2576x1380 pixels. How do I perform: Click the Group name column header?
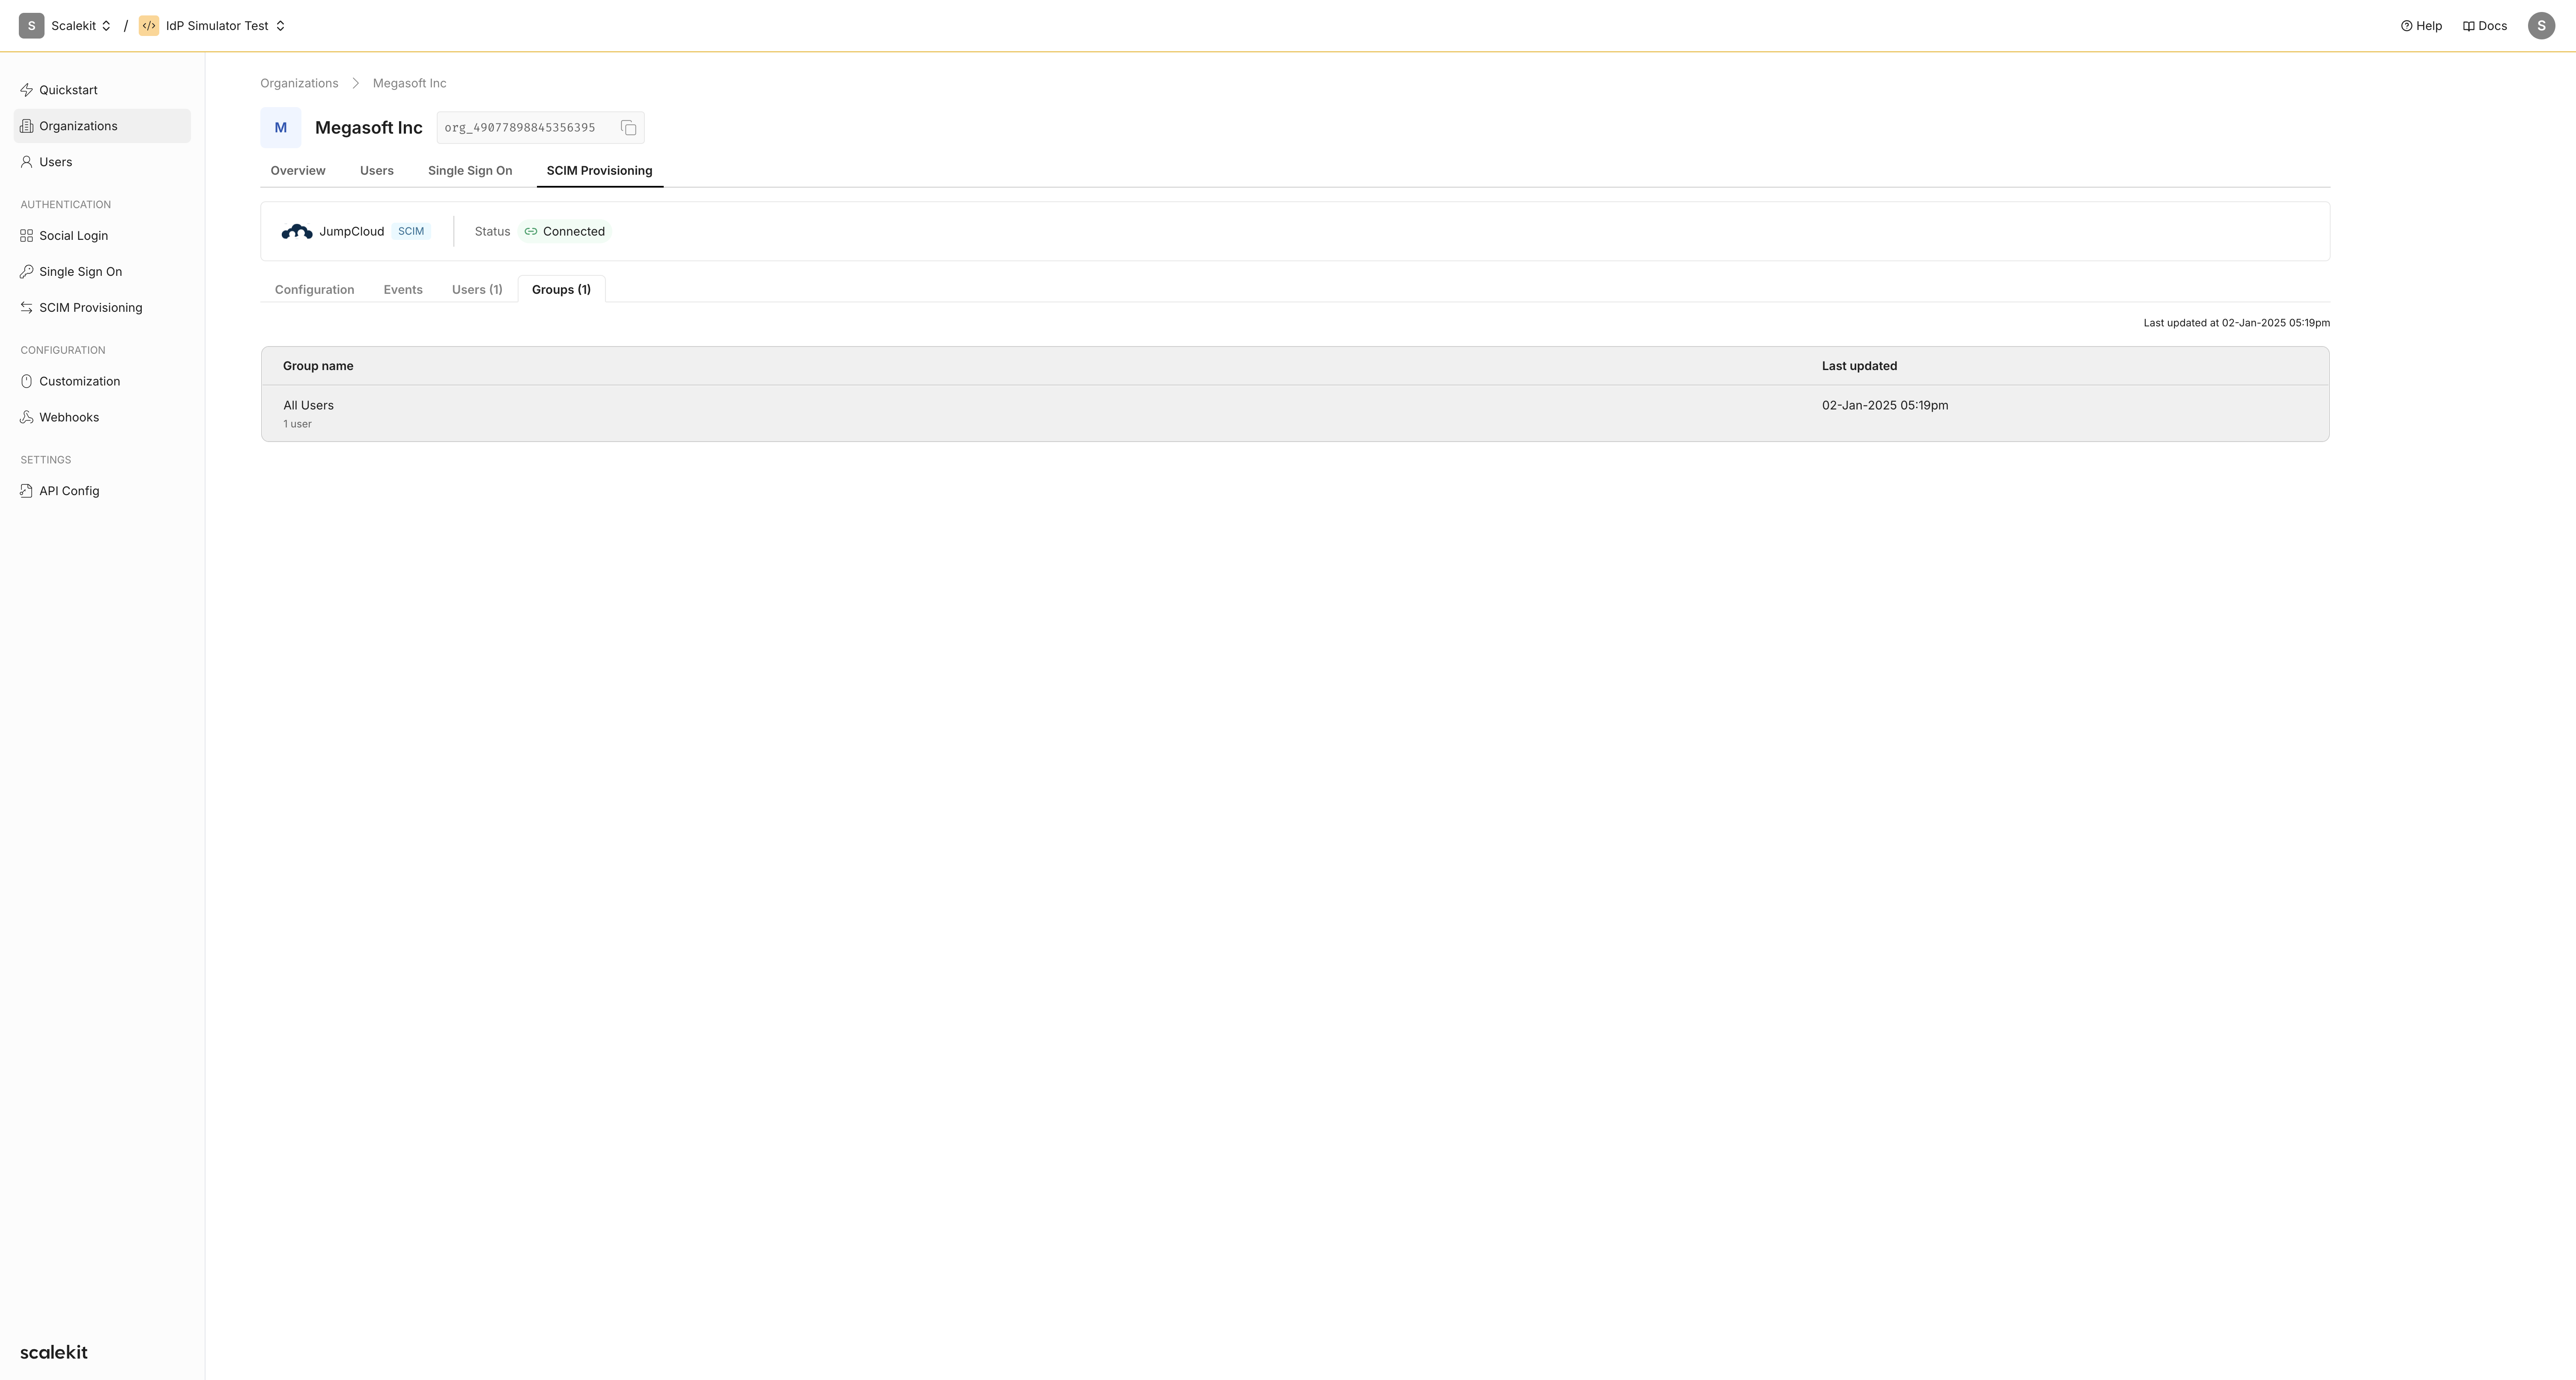[318, 366]
